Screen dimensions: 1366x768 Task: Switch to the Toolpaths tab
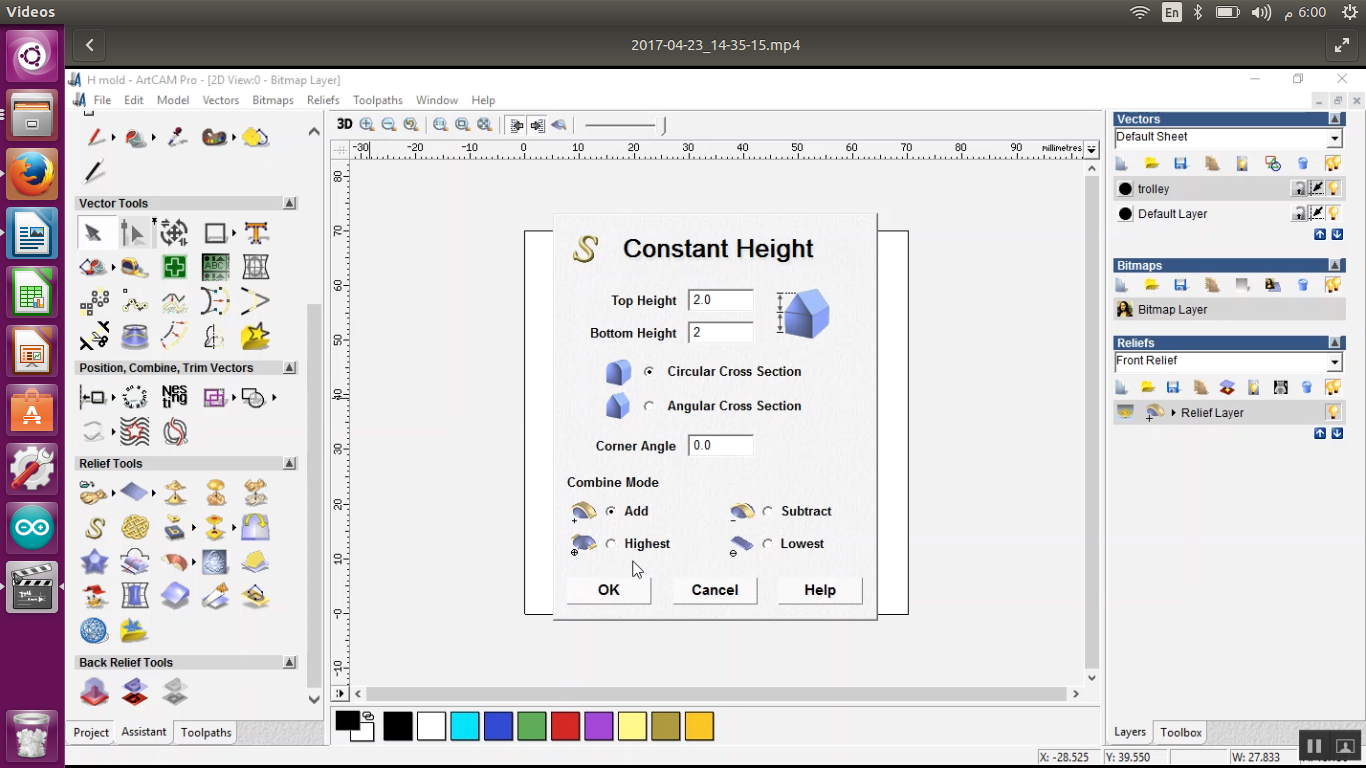coord(206,733)
